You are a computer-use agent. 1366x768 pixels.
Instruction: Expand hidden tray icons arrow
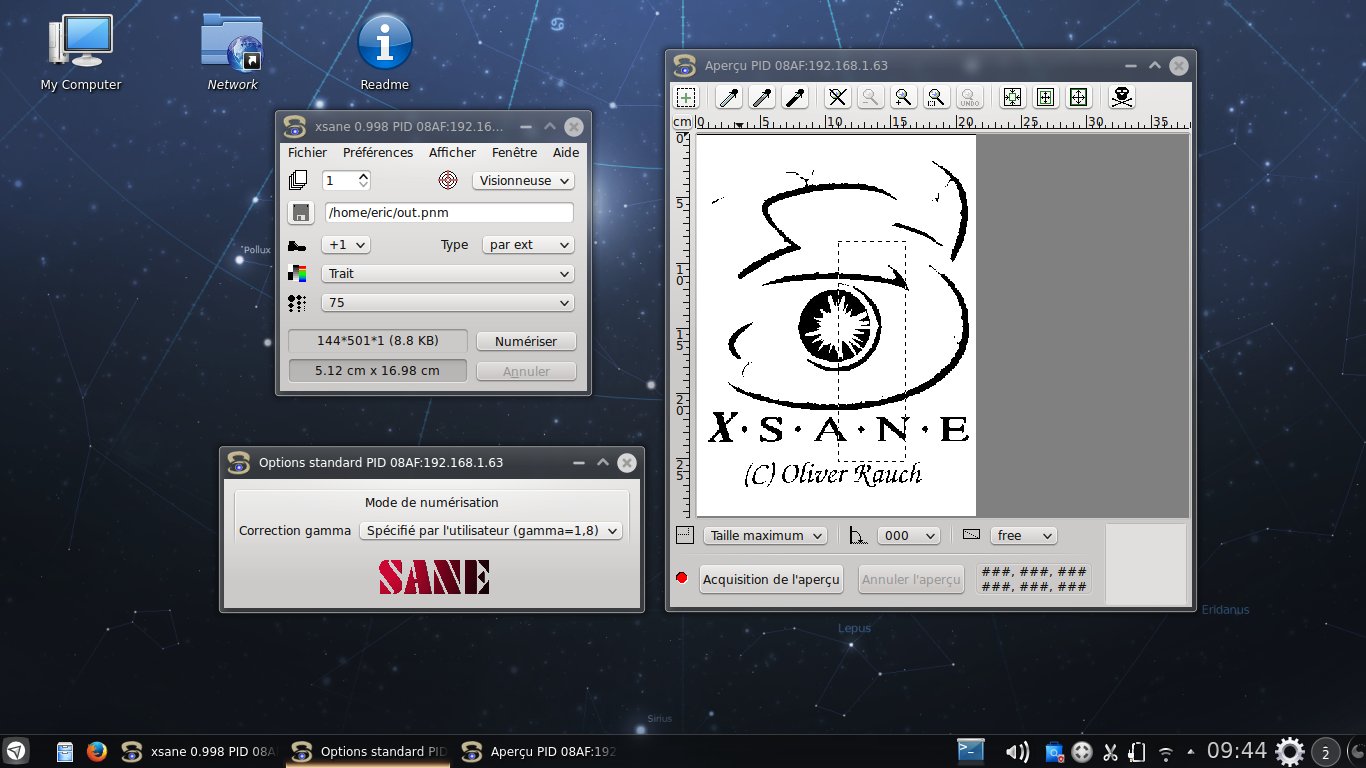pos(1190,751)
